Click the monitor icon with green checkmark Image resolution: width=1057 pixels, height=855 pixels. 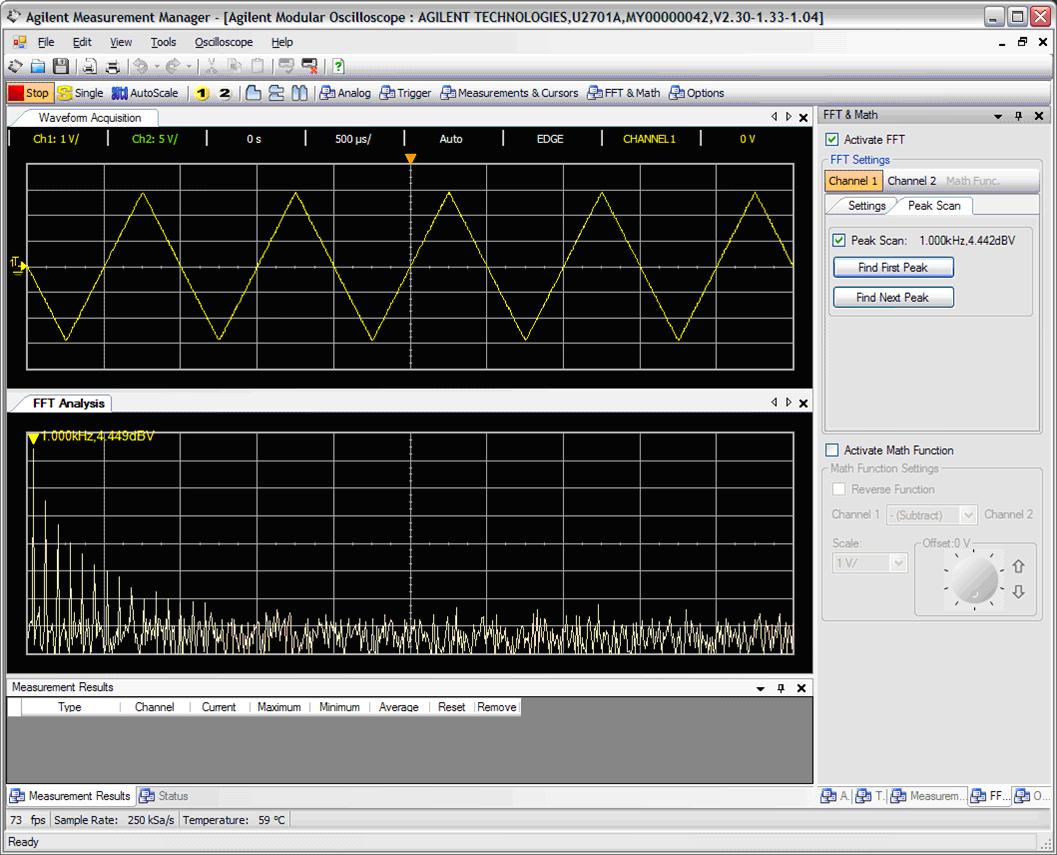pos(286,66)
